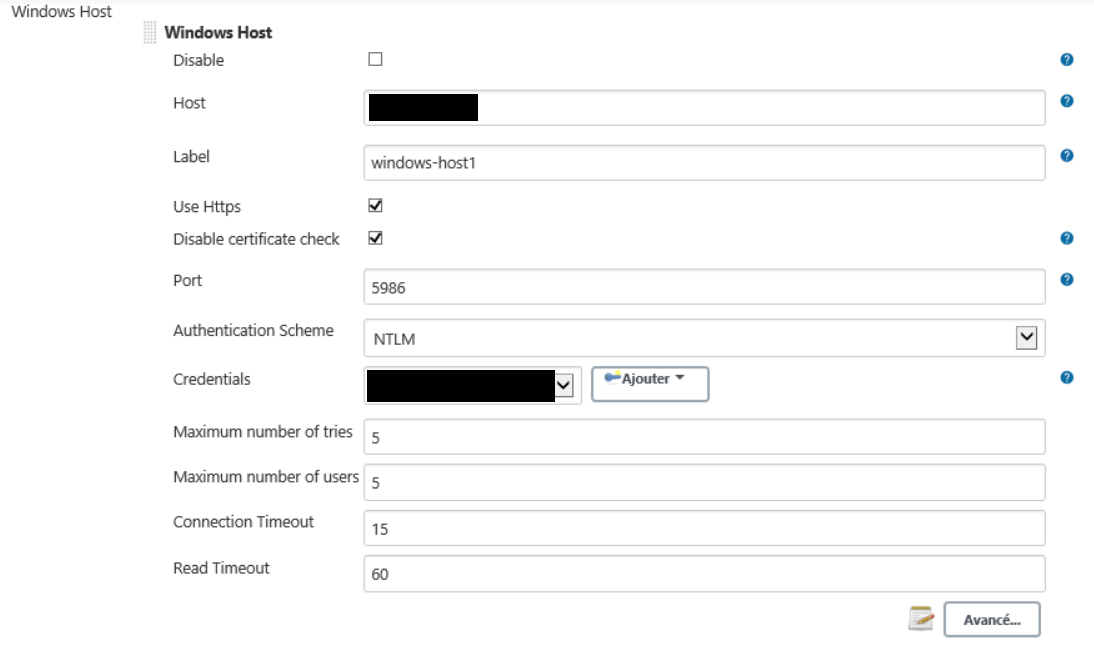Expand the Credentials selection dropdown

point(564,386)
